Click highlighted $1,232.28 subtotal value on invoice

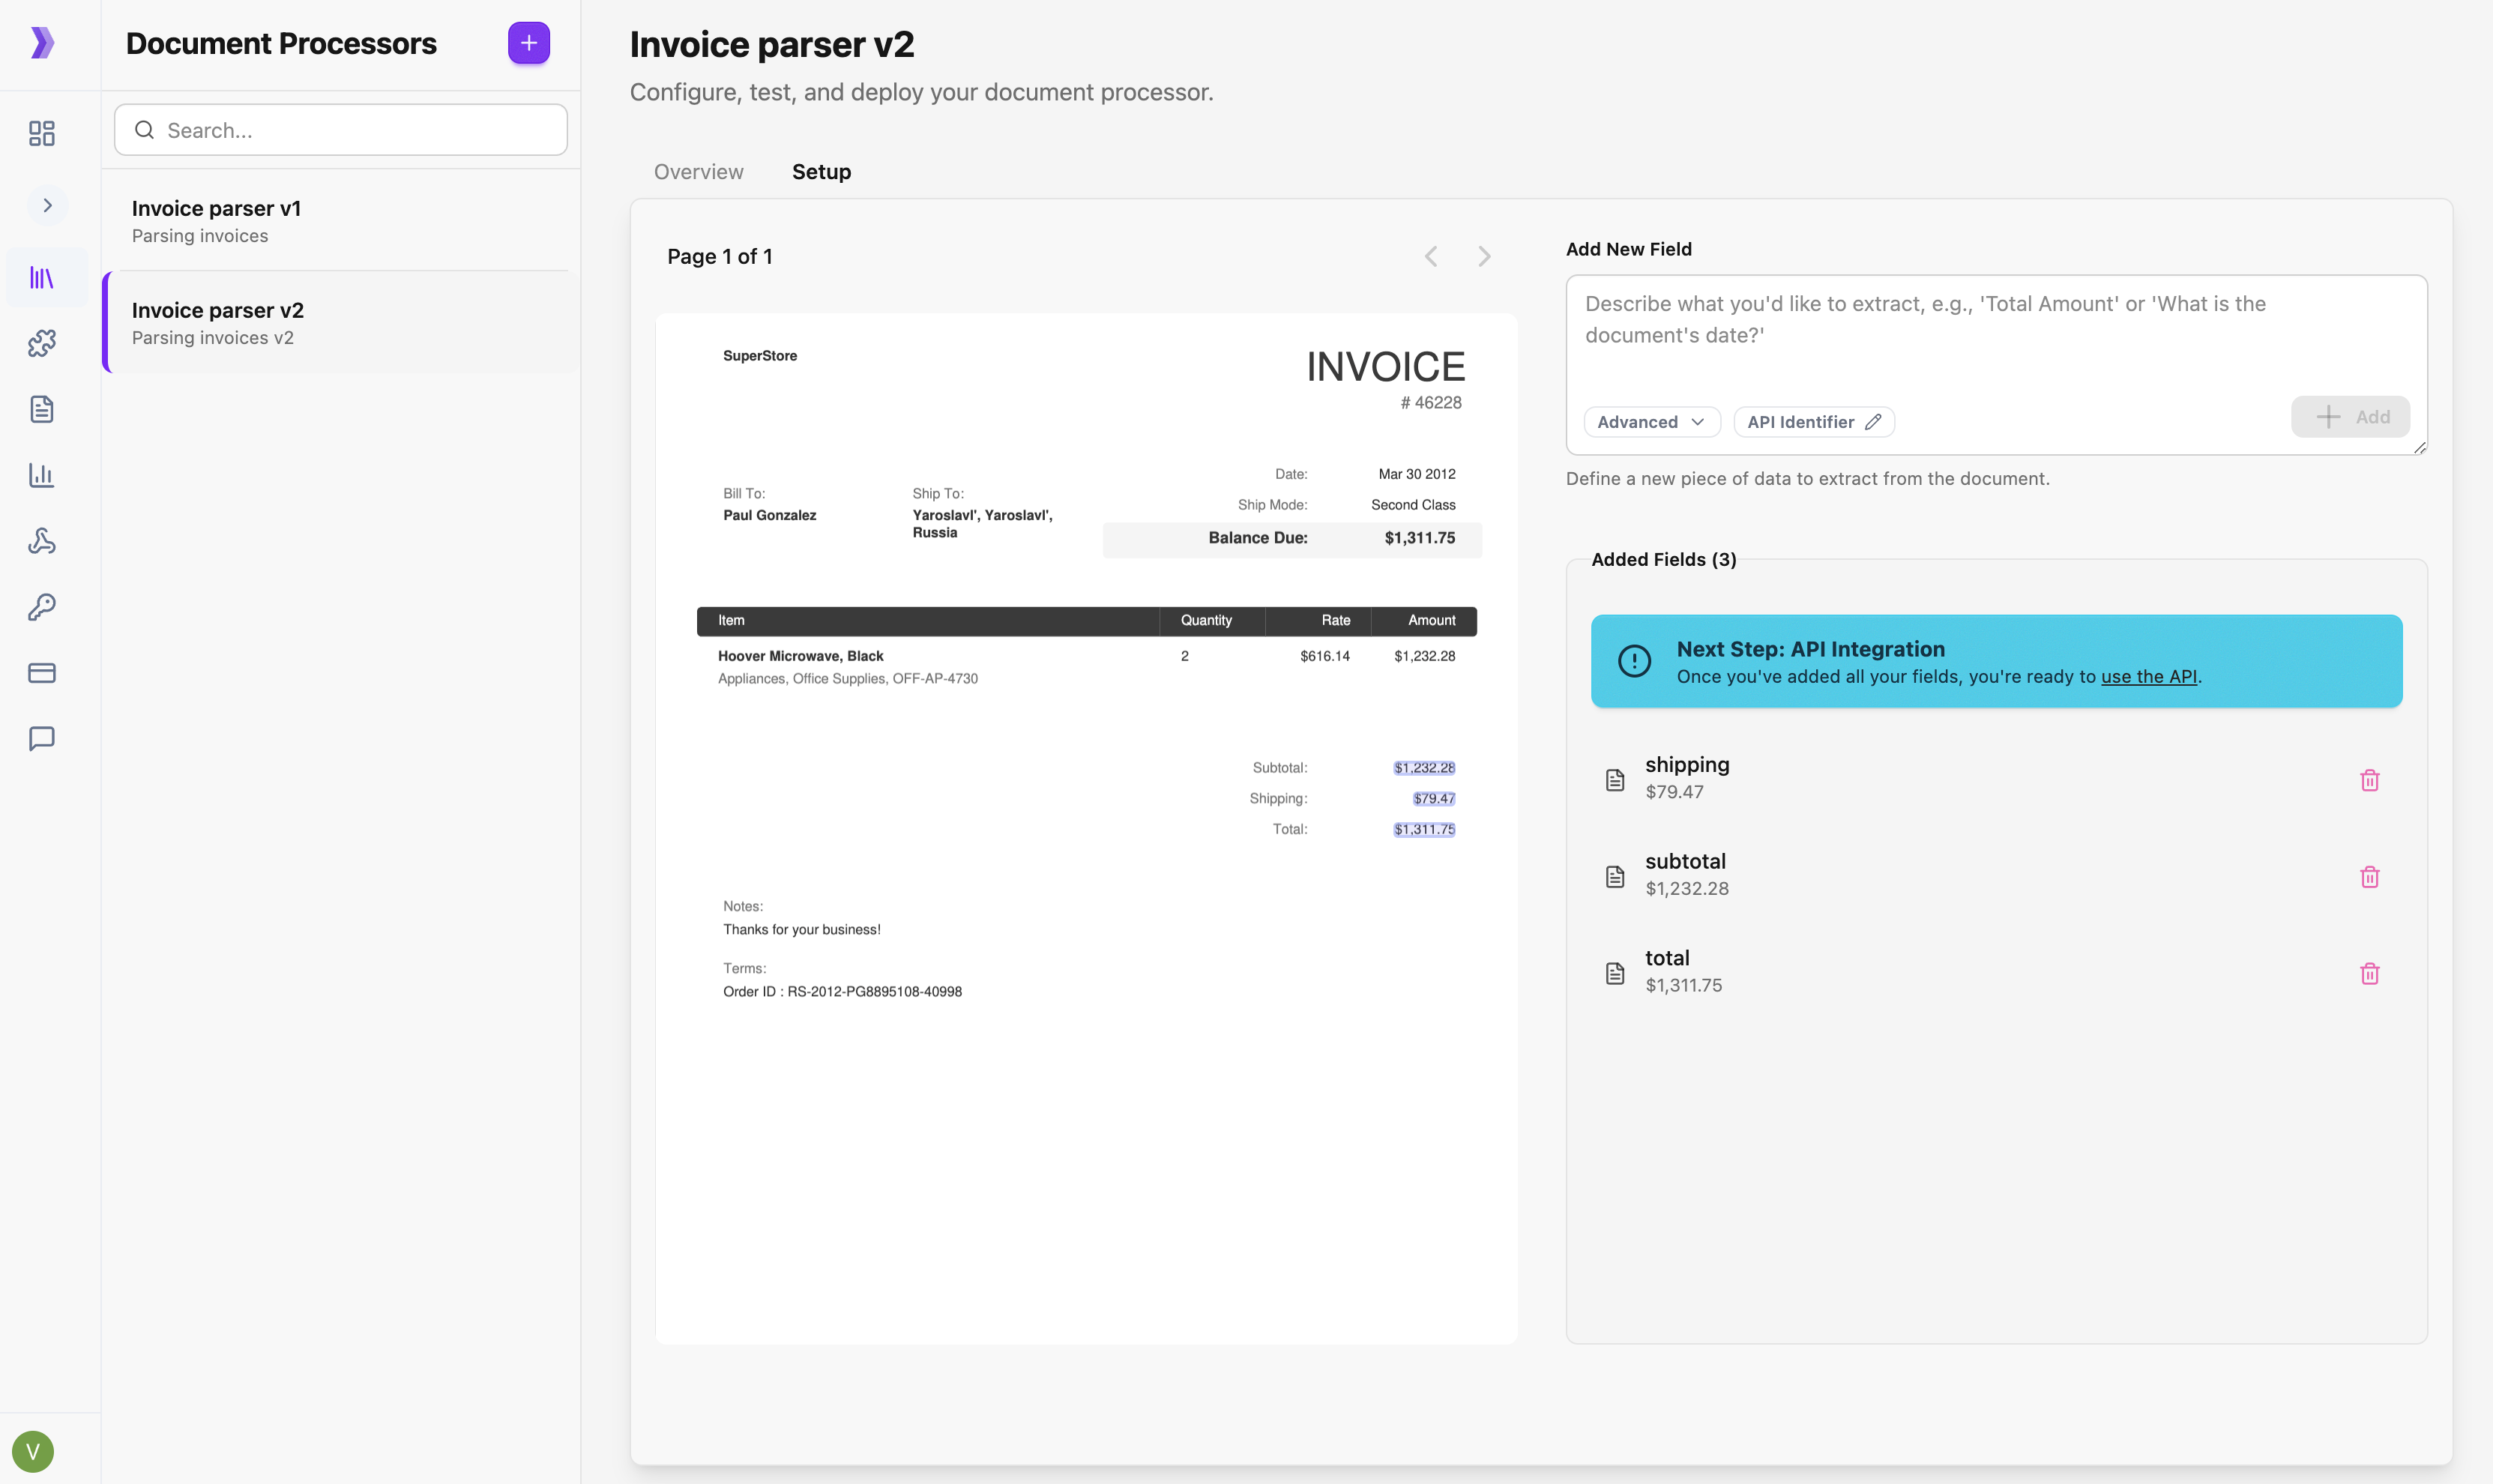(1424, 768)
